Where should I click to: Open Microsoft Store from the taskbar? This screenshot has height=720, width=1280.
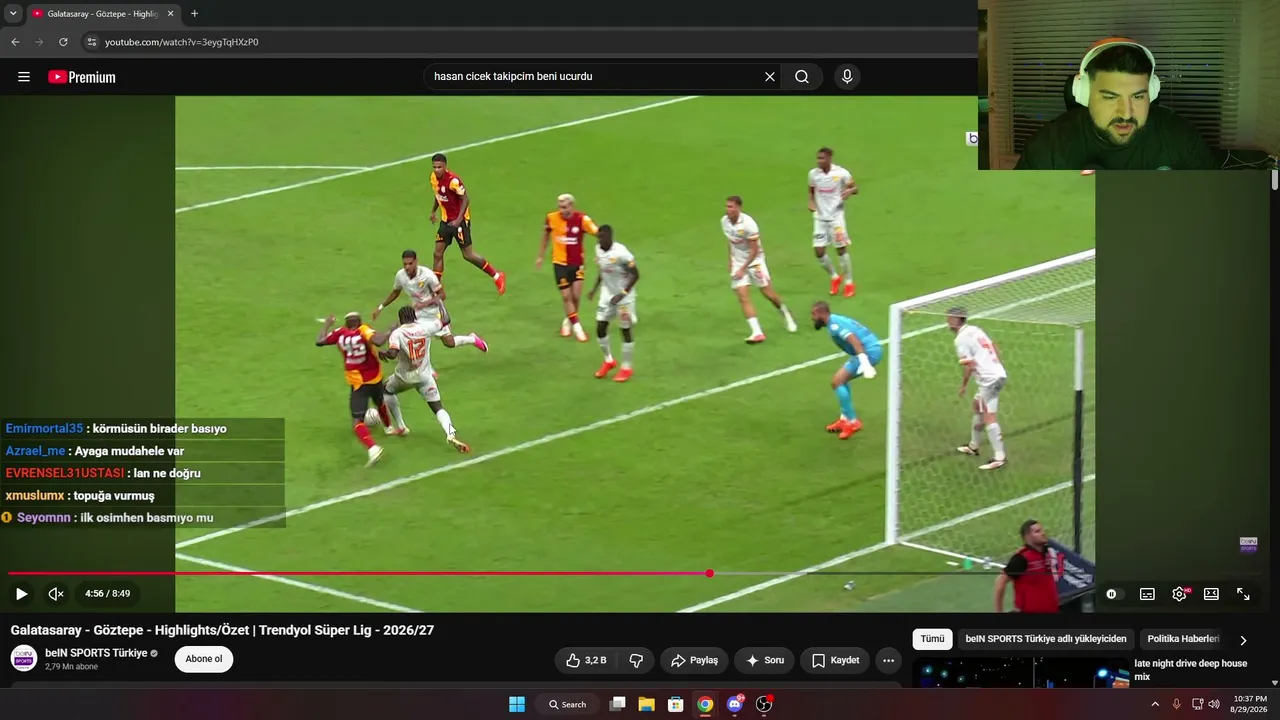click(x=676, y=704)
